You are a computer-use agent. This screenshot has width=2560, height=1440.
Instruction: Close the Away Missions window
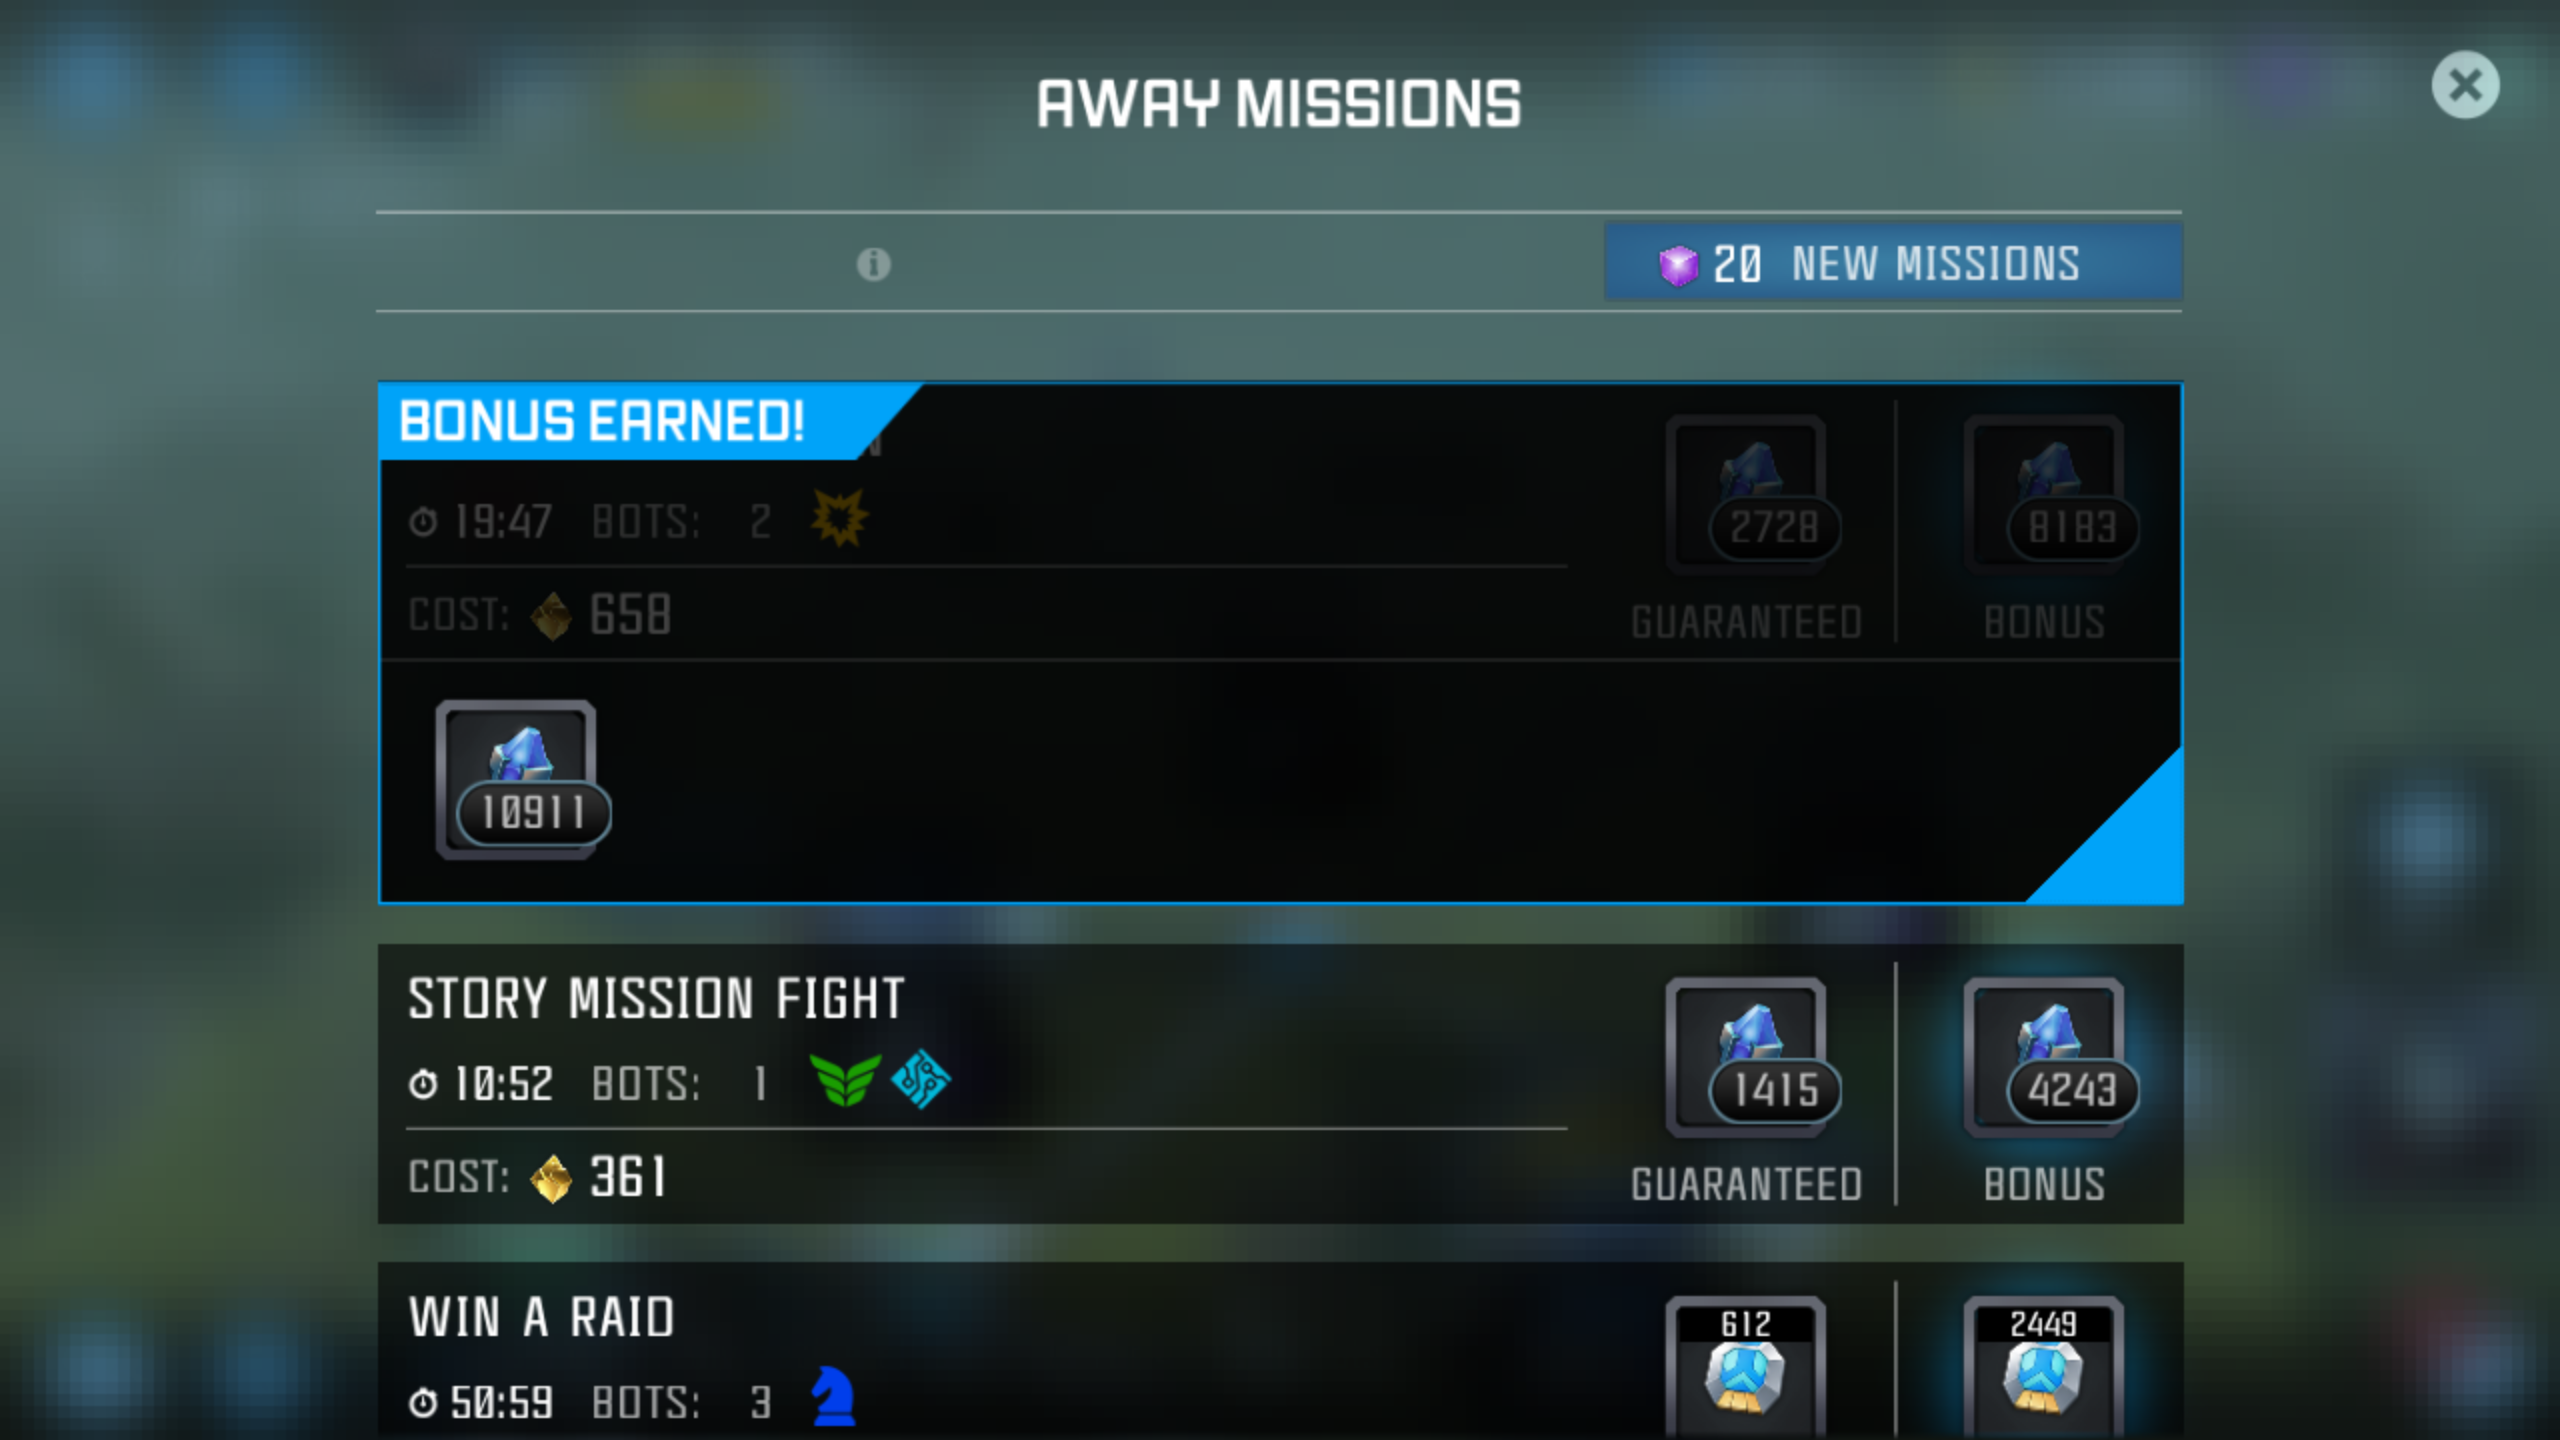(2465, 85)
